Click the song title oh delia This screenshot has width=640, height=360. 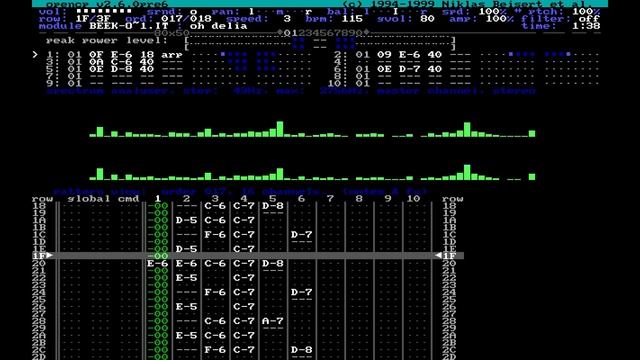218,26
